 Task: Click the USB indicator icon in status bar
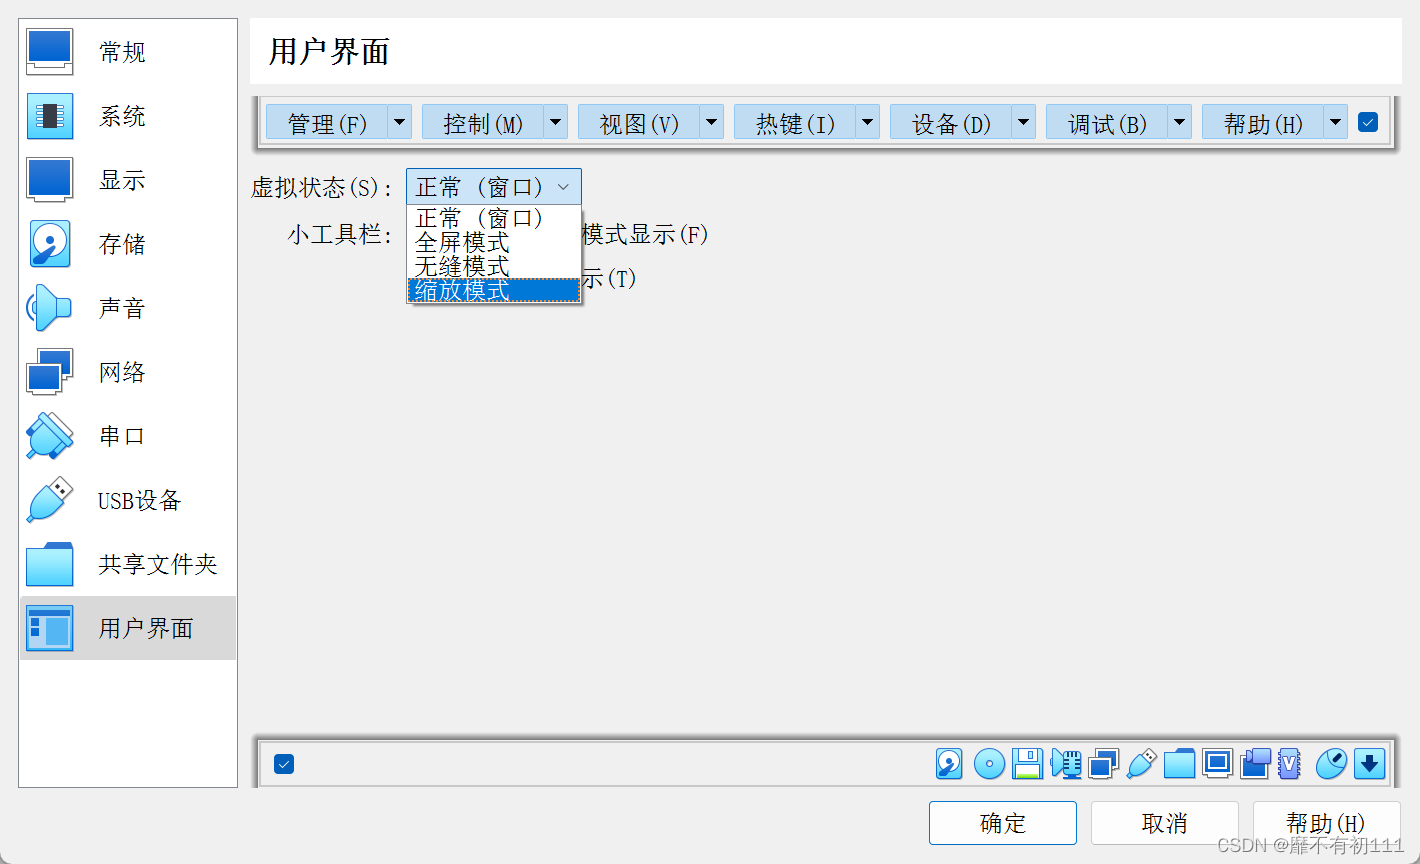(x=1141, y=764)
